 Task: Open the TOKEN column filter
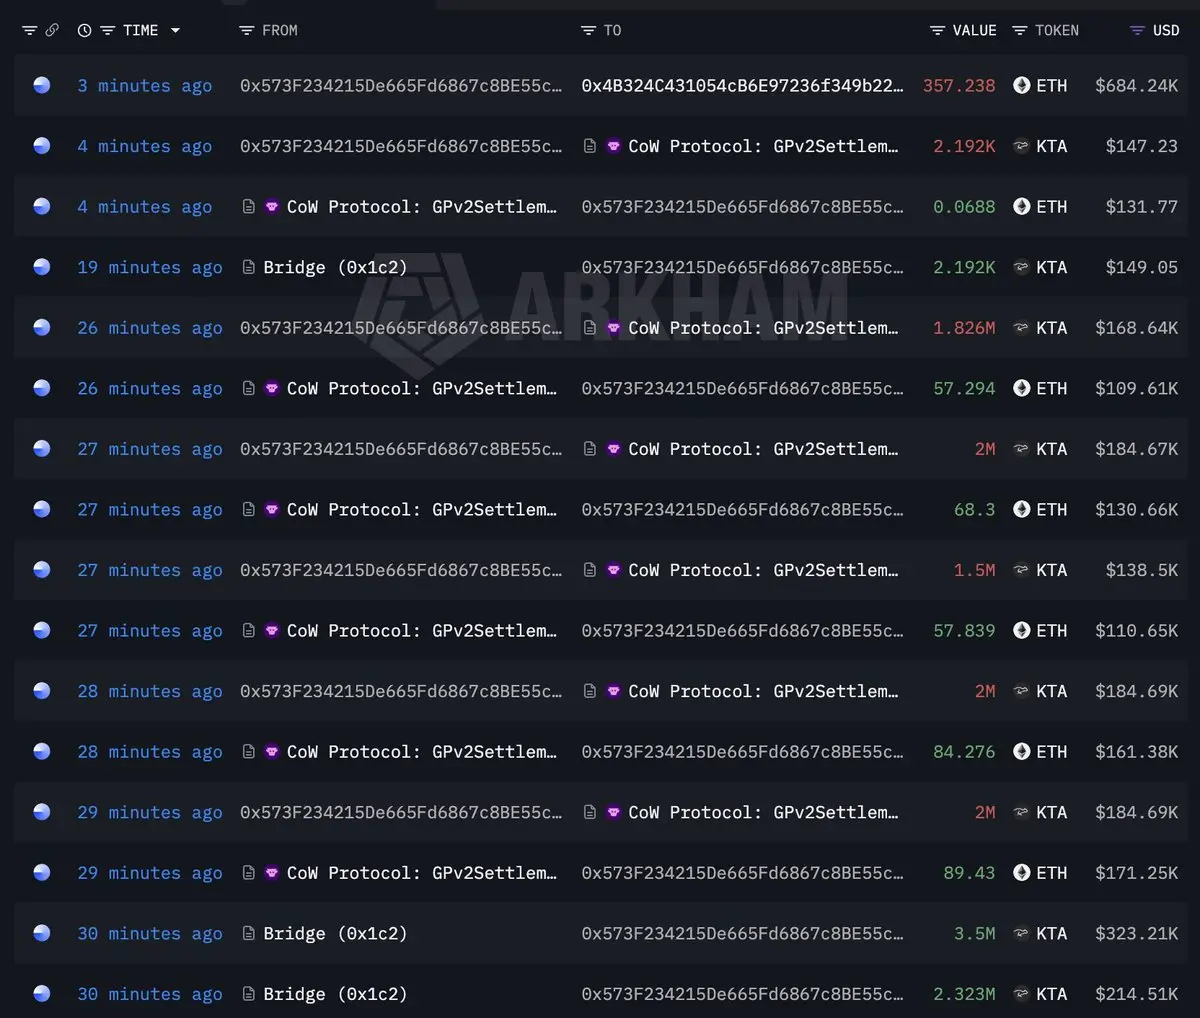point(1020,31)
